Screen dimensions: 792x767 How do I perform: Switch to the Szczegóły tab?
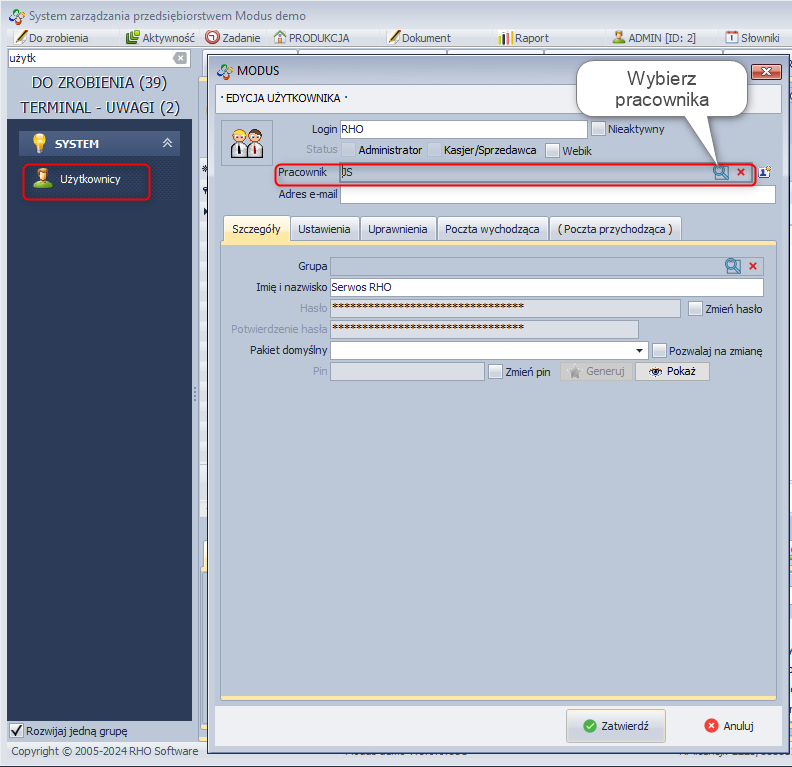(x=256, y=229)
